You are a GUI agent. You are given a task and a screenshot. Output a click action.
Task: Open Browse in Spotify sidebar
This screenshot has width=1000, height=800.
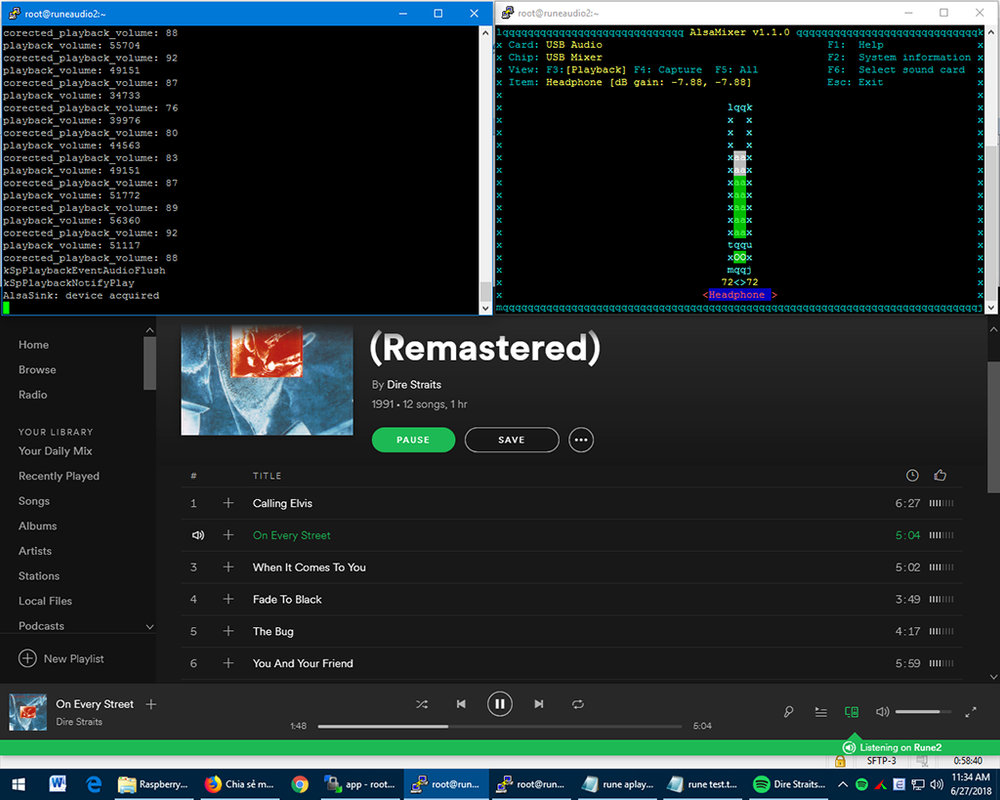click(37, 369)
